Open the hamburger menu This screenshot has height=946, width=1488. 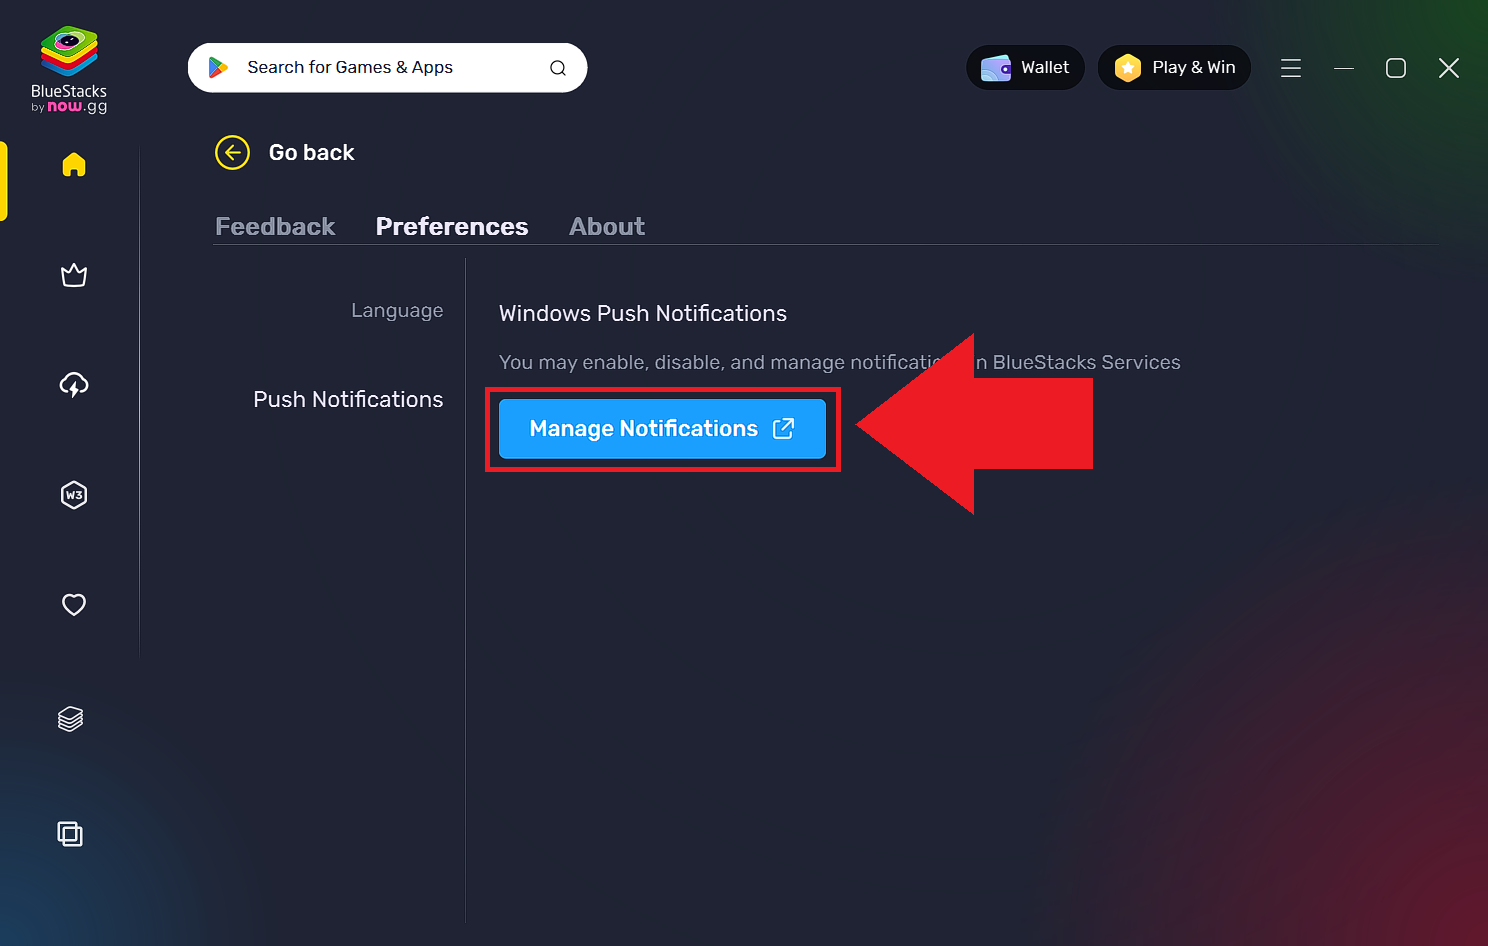click(x=1291, y=68)
